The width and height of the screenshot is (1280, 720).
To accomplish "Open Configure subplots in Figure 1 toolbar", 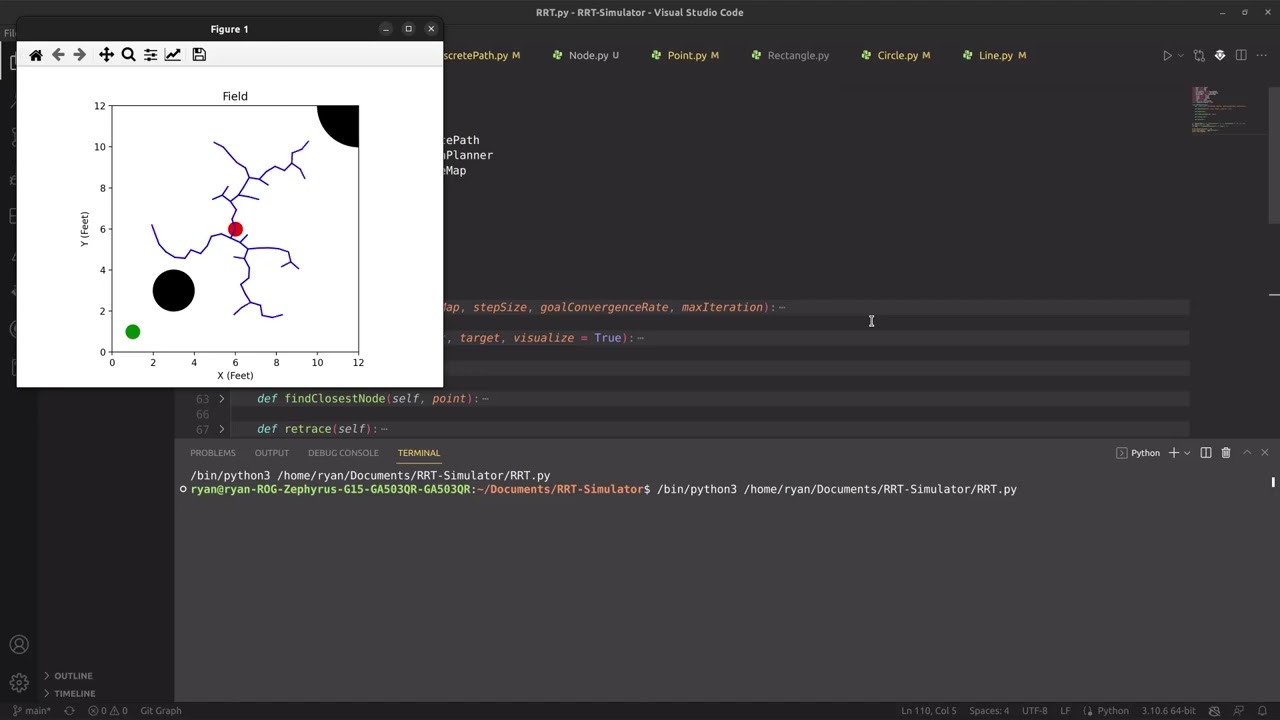I will (x=150, y=55).
